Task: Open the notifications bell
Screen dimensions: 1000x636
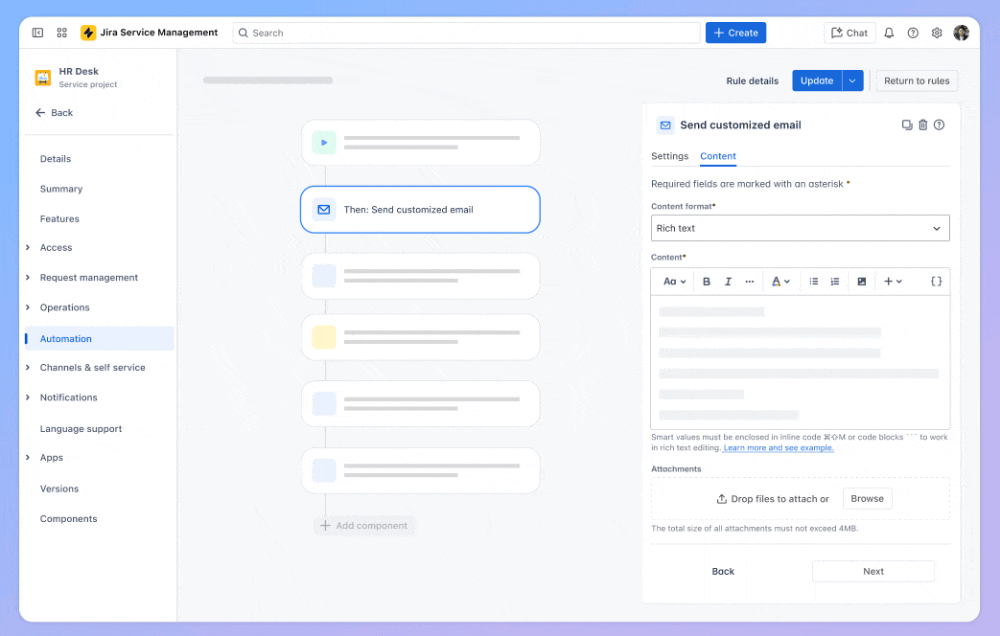Action: coord(889,33)
